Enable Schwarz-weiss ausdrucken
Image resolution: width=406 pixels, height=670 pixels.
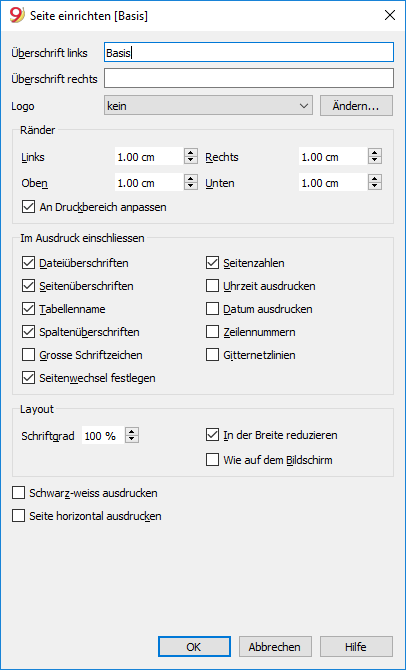click(x=18, y=493)
